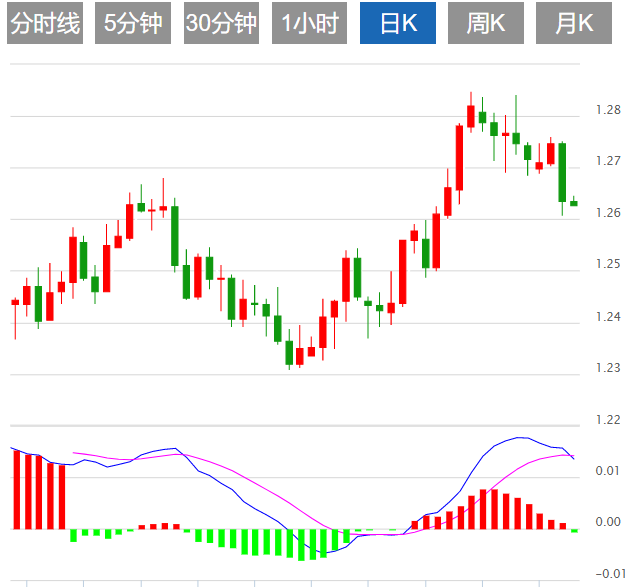Click the -0.01 MACD axis label
Viewport: 638px width, 587px height.
611,574
